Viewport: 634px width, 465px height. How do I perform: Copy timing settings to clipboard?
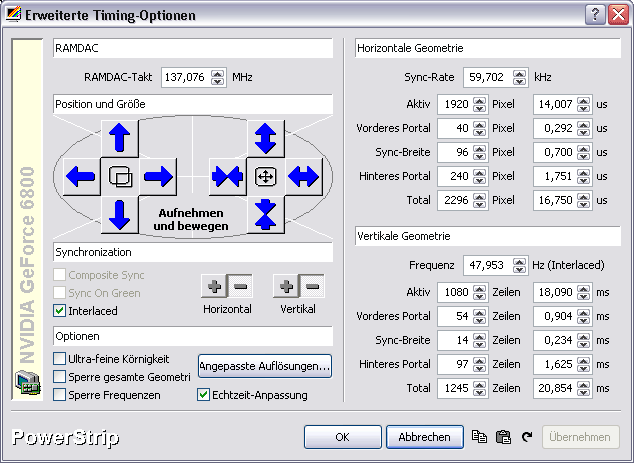tap(479, 437)
